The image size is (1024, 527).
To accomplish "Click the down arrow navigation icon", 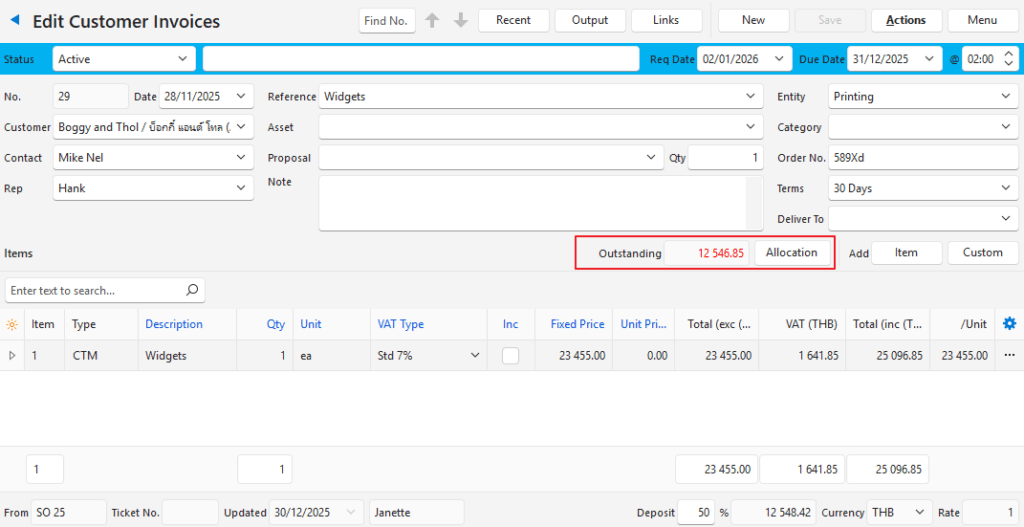I will tap(460, 20).
